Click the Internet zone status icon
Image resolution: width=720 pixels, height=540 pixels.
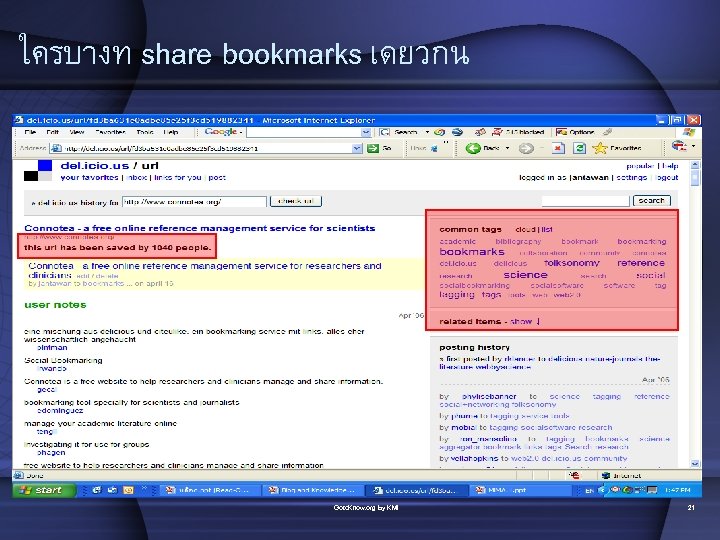(x=606, y=476)
